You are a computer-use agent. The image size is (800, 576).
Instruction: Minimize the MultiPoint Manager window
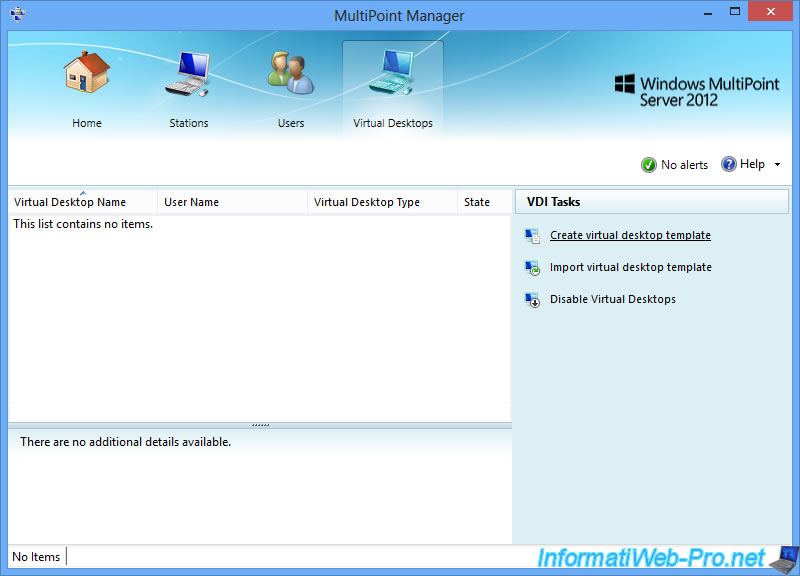coord(708,12)
